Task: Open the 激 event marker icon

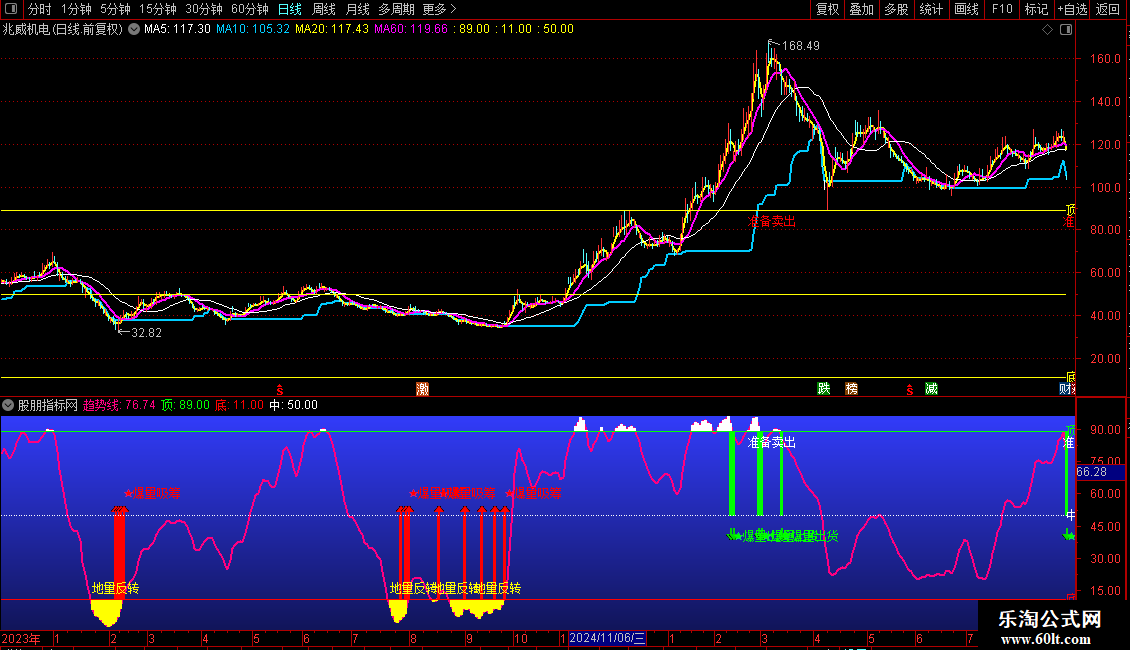Action: pos(422,389)
